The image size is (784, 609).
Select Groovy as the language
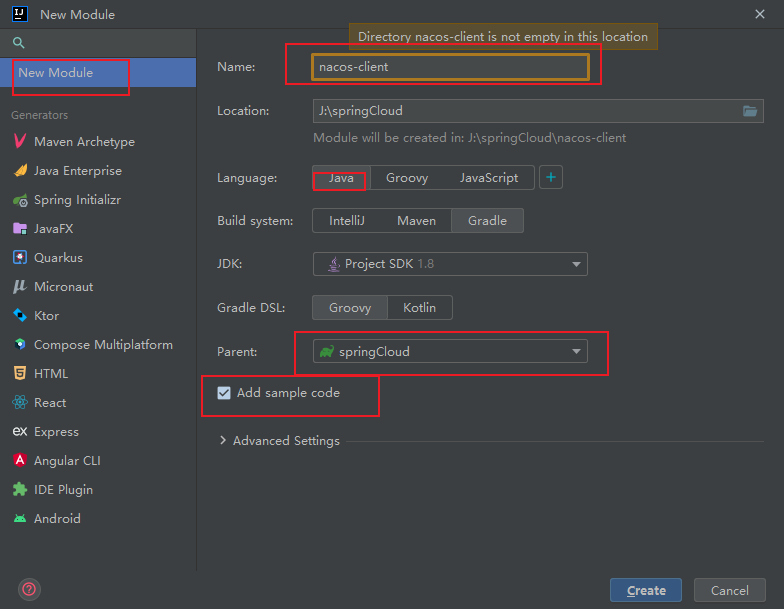(x=407, y=178)
